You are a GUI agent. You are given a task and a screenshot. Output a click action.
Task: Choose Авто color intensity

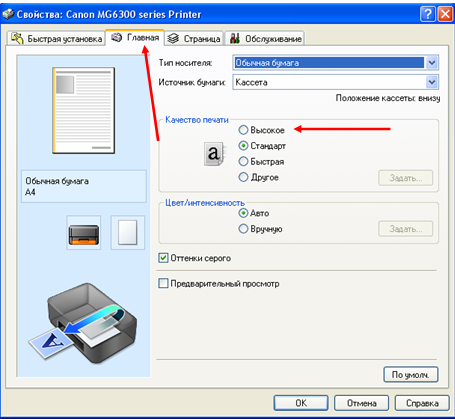tap(254, 213)
